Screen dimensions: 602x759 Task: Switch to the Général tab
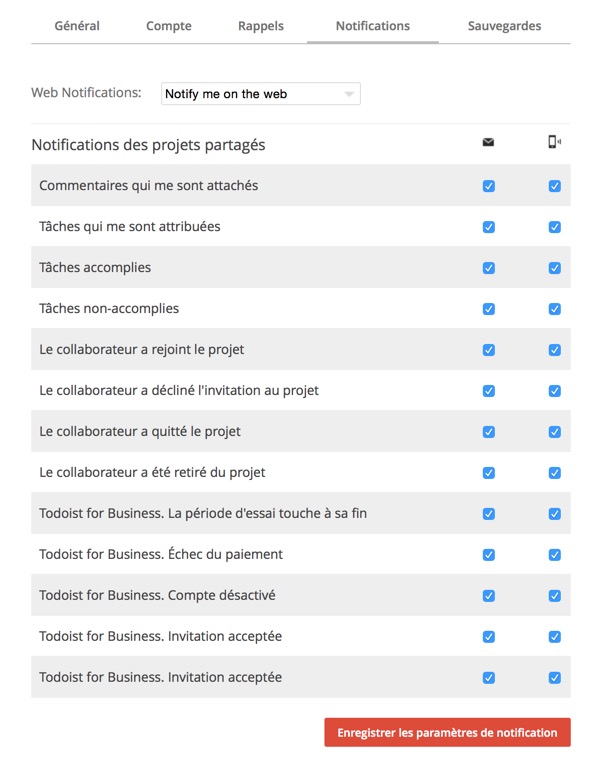pyautogui.click(x=77, y=26)
